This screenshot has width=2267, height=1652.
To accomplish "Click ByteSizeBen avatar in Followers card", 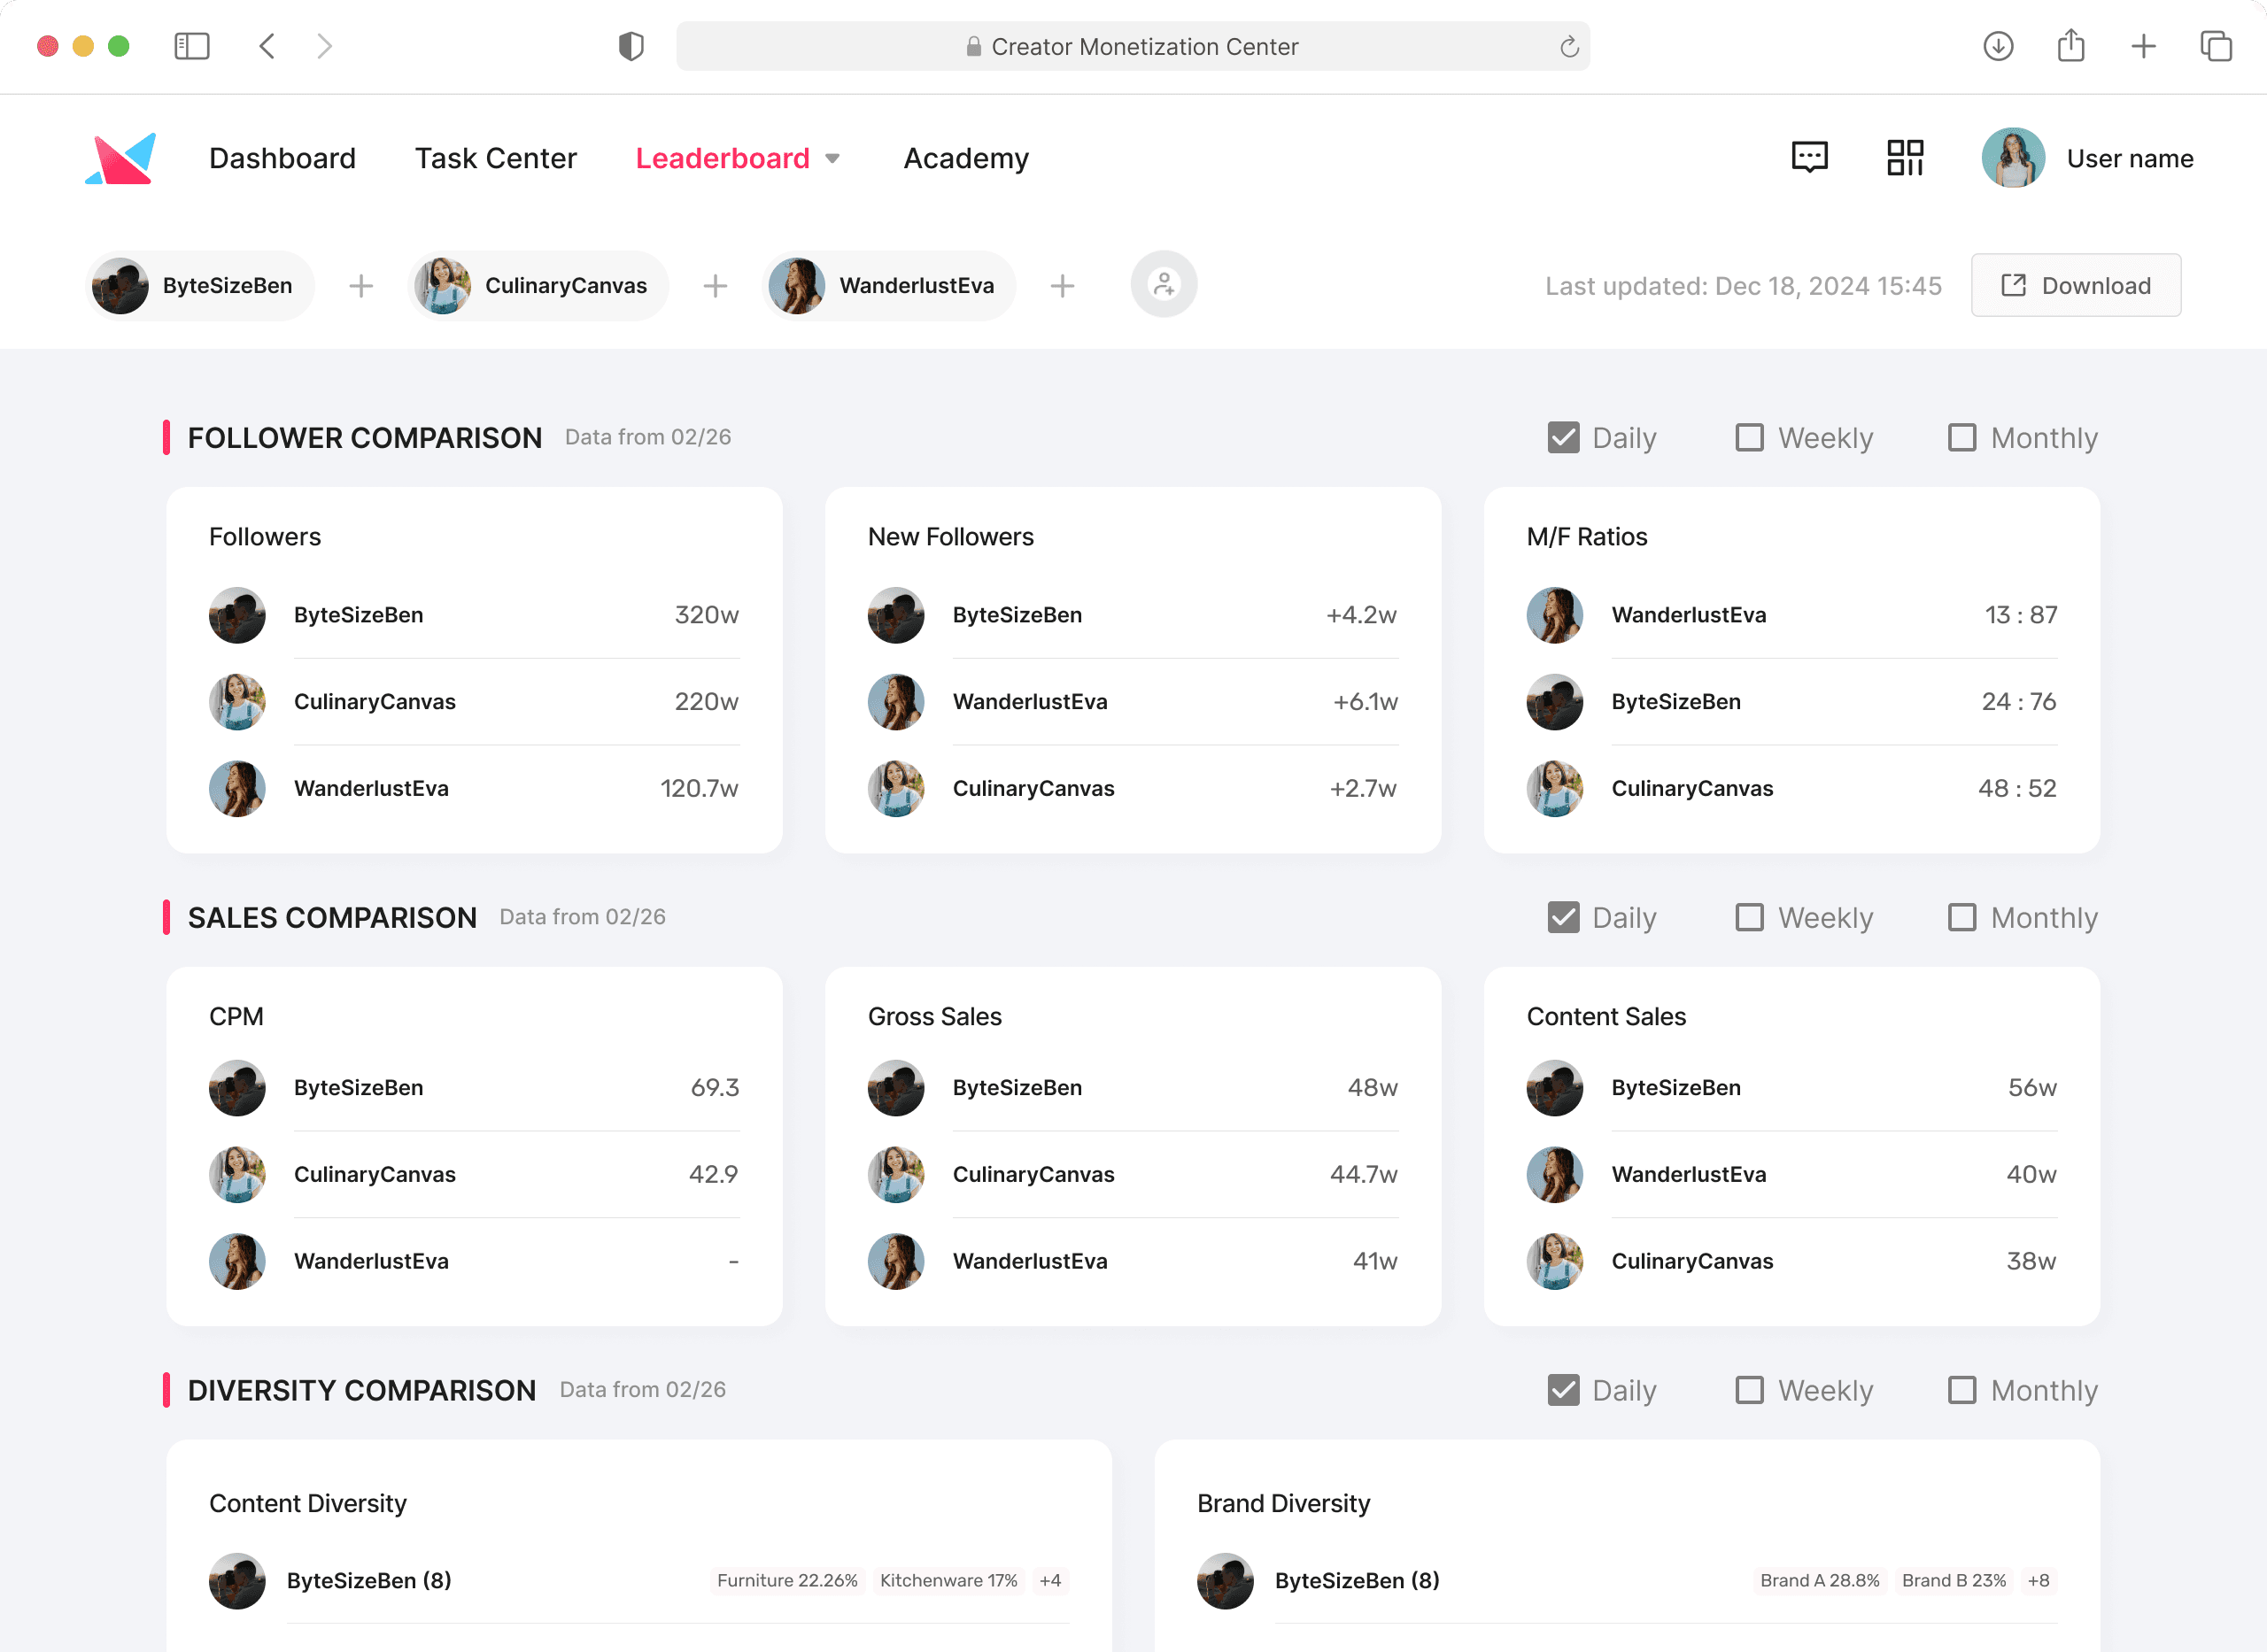I will click(x=237, y=615).
